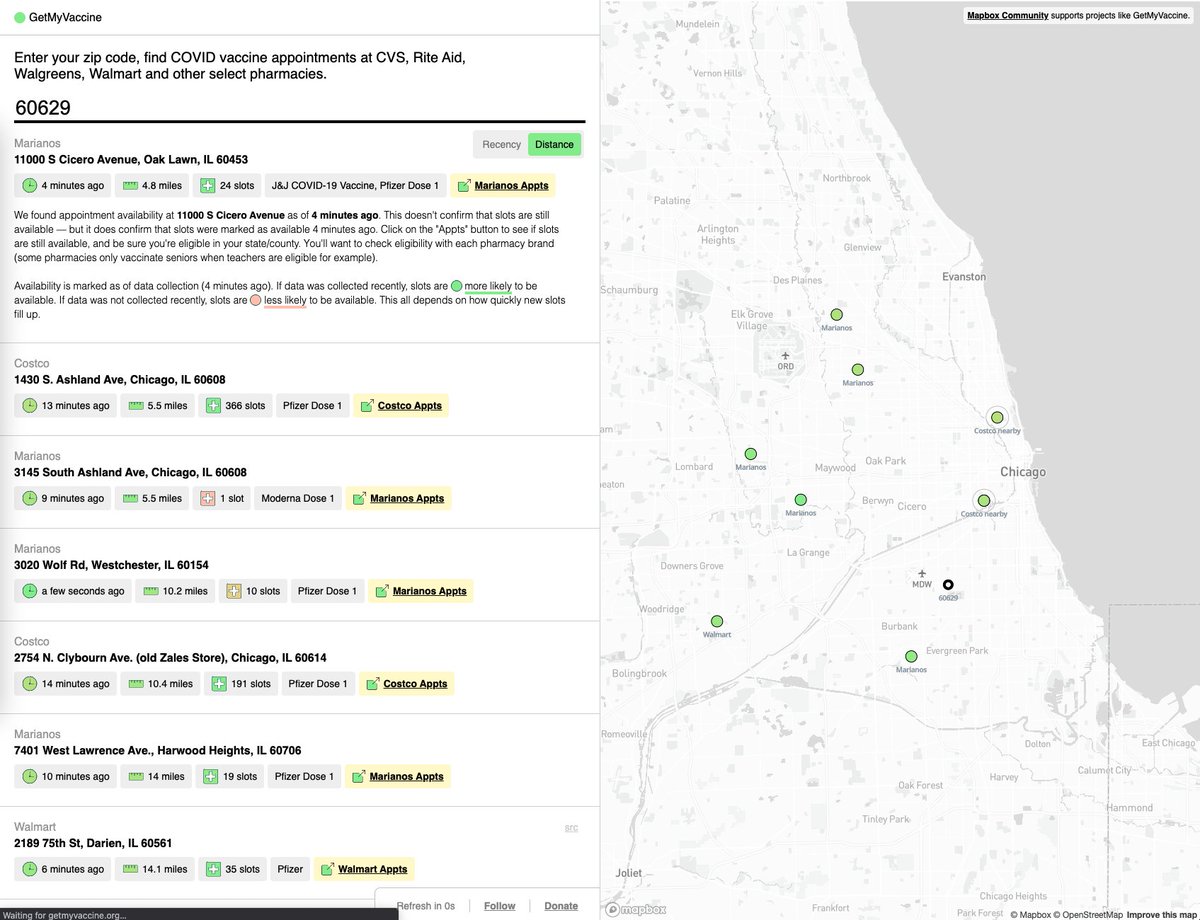Select Marianos marker east of ORD airport
This screenshot has width=1200, height=920.
[x=857, y=369]
